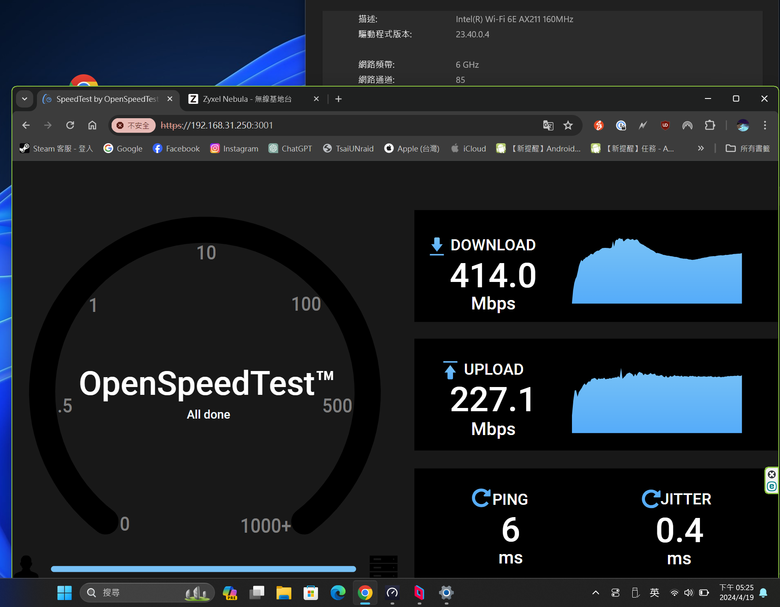Open the Wi-Fi network tray icon
This screenshot has width=780, height=607.
coord(675,593)
